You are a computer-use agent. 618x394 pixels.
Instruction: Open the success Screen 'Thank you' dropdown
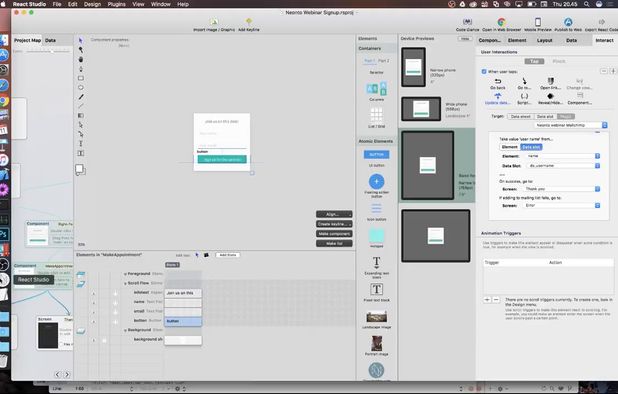[x=563, y=189]
